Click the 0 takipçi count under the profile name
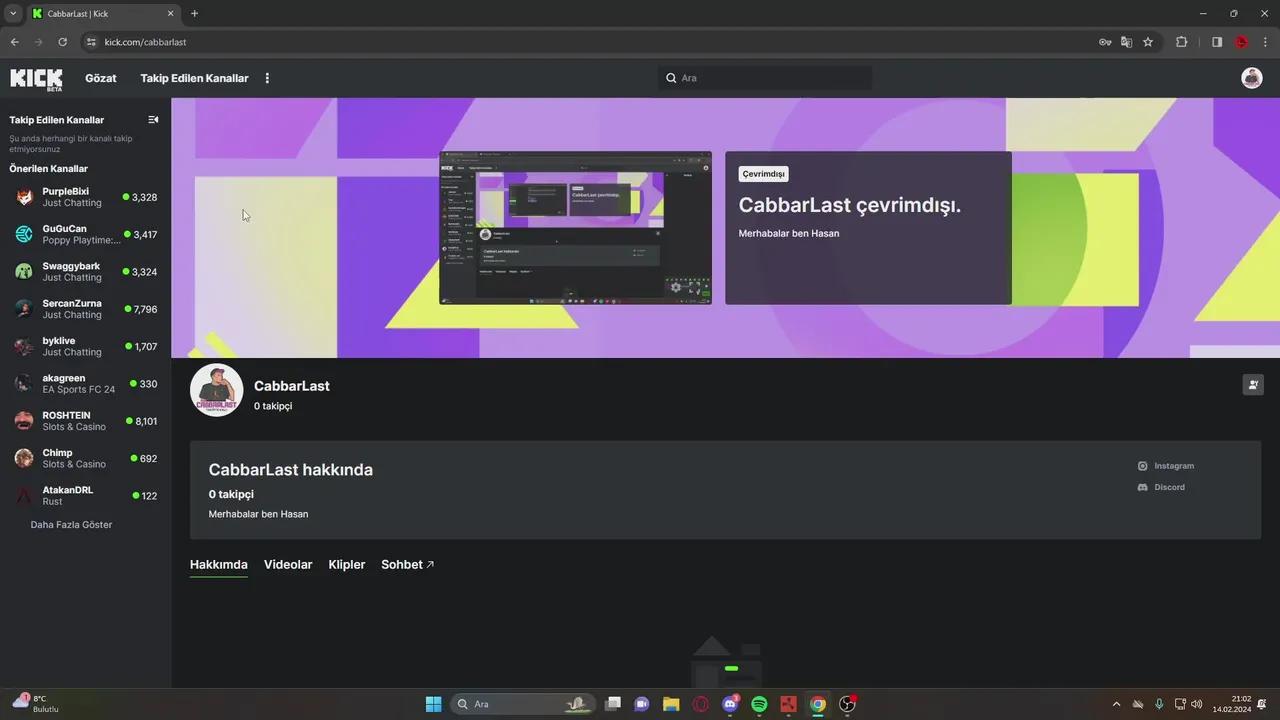 273,406
